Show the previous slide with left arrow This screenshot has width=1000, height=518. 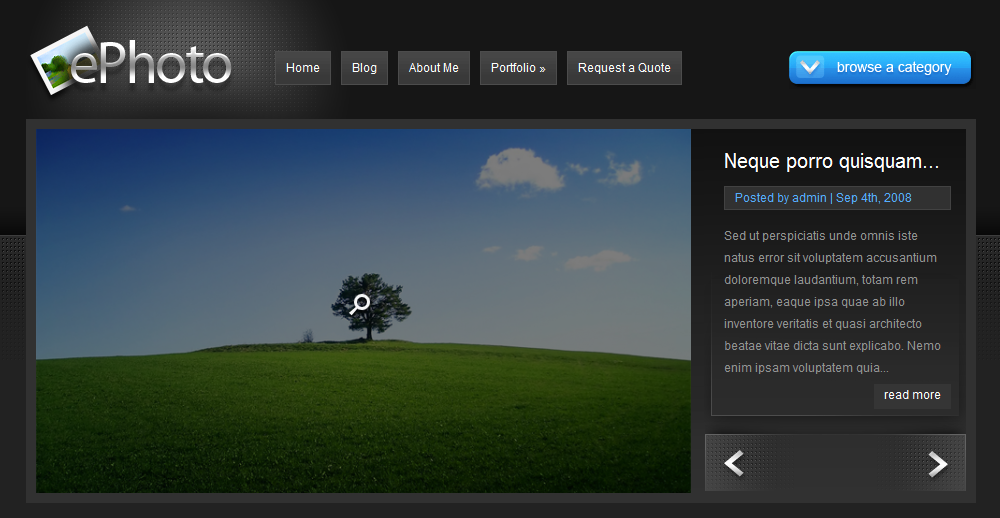(734, 463)
